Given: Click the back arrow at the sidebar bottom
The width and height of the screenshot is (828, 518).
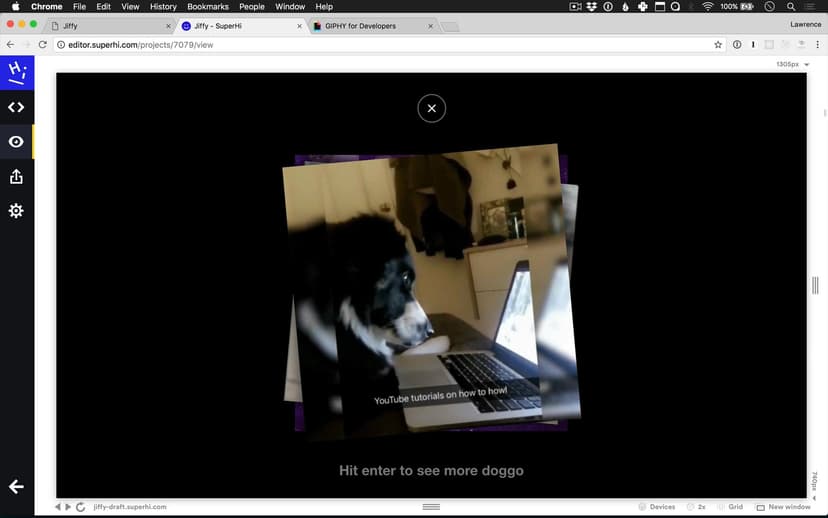Looking at the screenshot, I should tap(16, 487).
